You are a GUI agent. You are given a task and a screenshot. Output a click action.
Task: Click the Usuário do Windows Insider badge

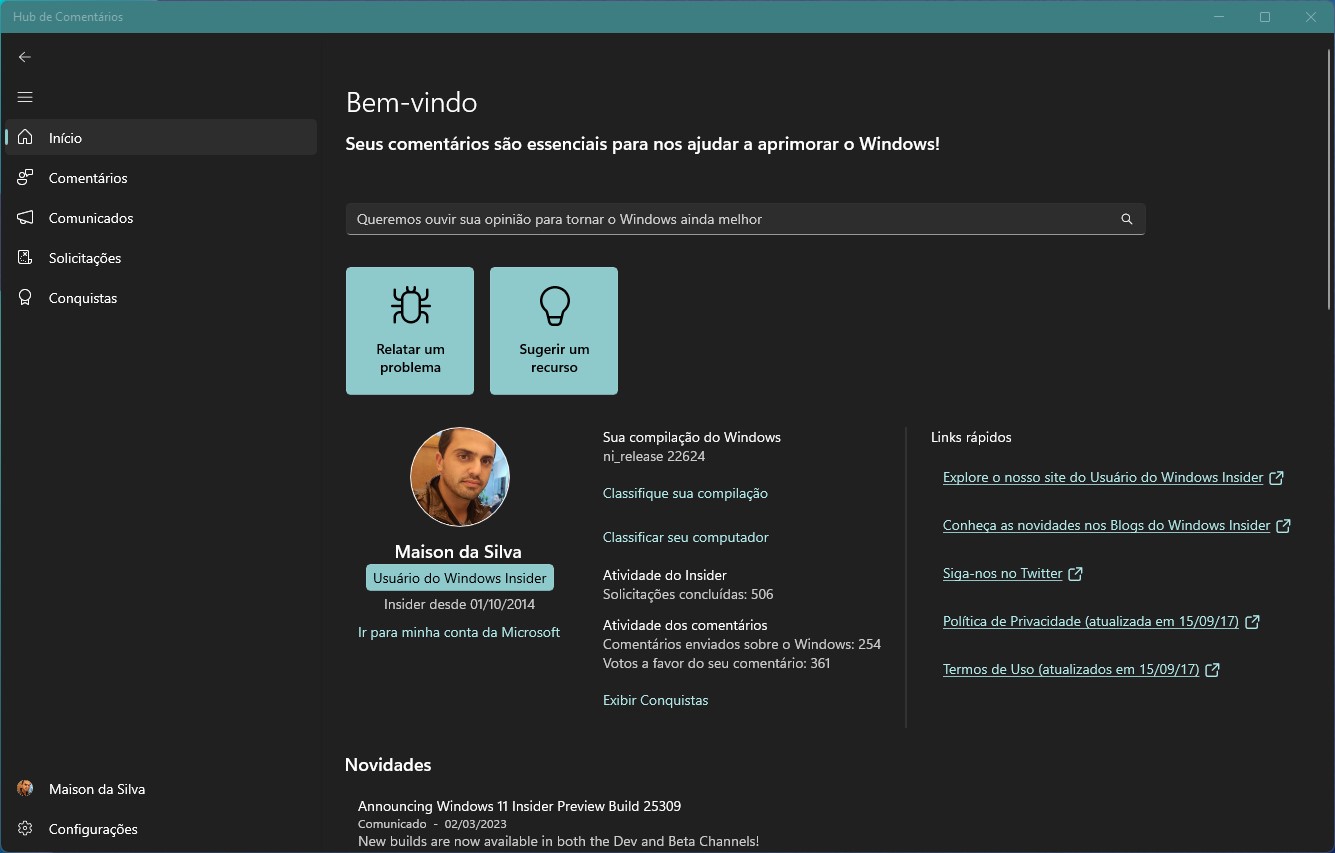458,577
